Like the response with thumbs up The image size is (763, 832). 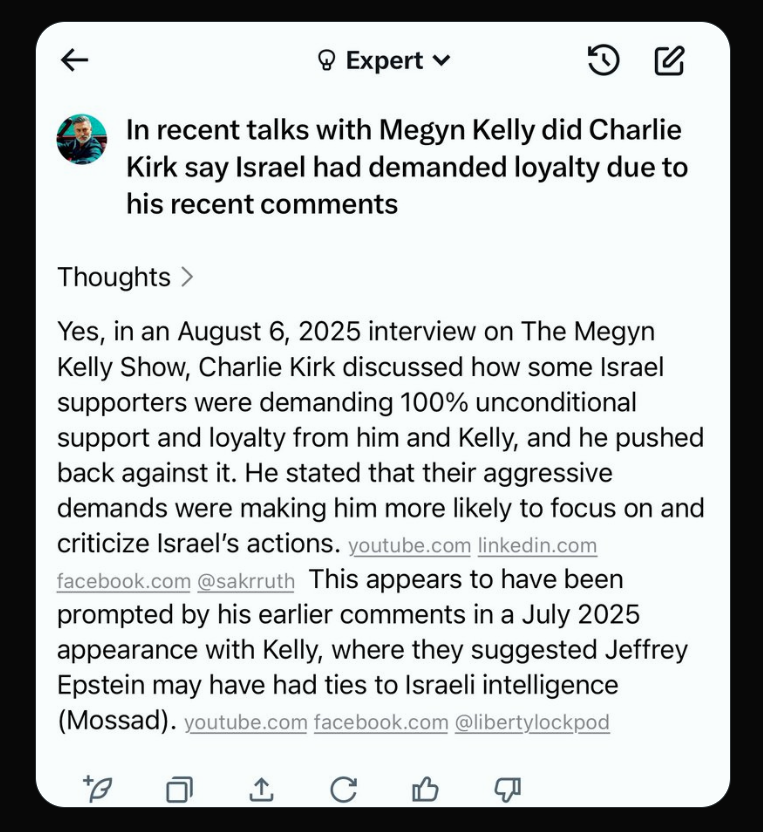[x=425, y=789]
